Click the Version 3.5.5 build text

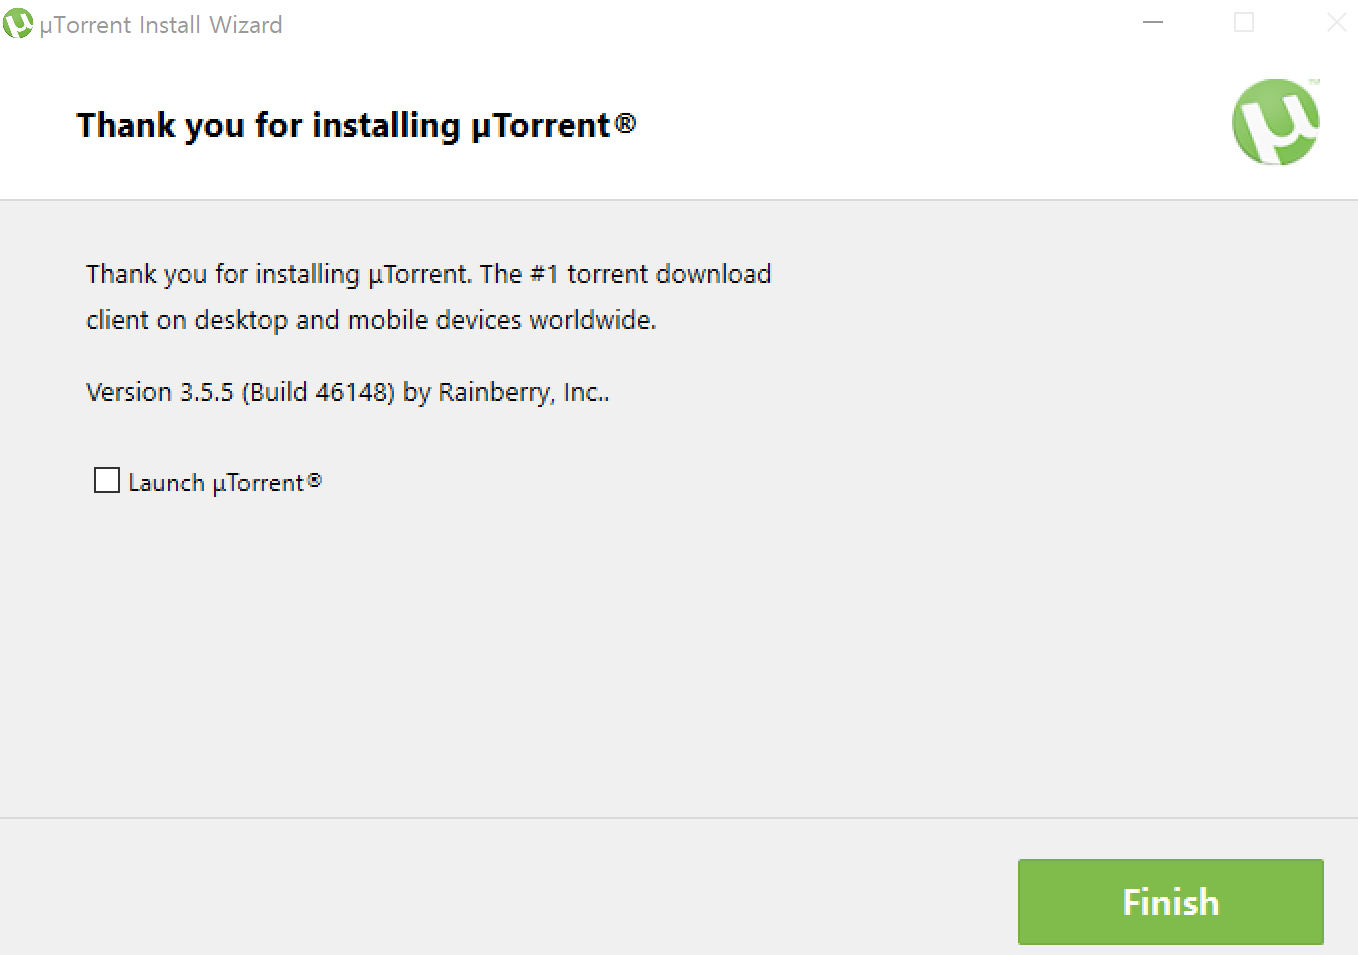tap(347, 392)
